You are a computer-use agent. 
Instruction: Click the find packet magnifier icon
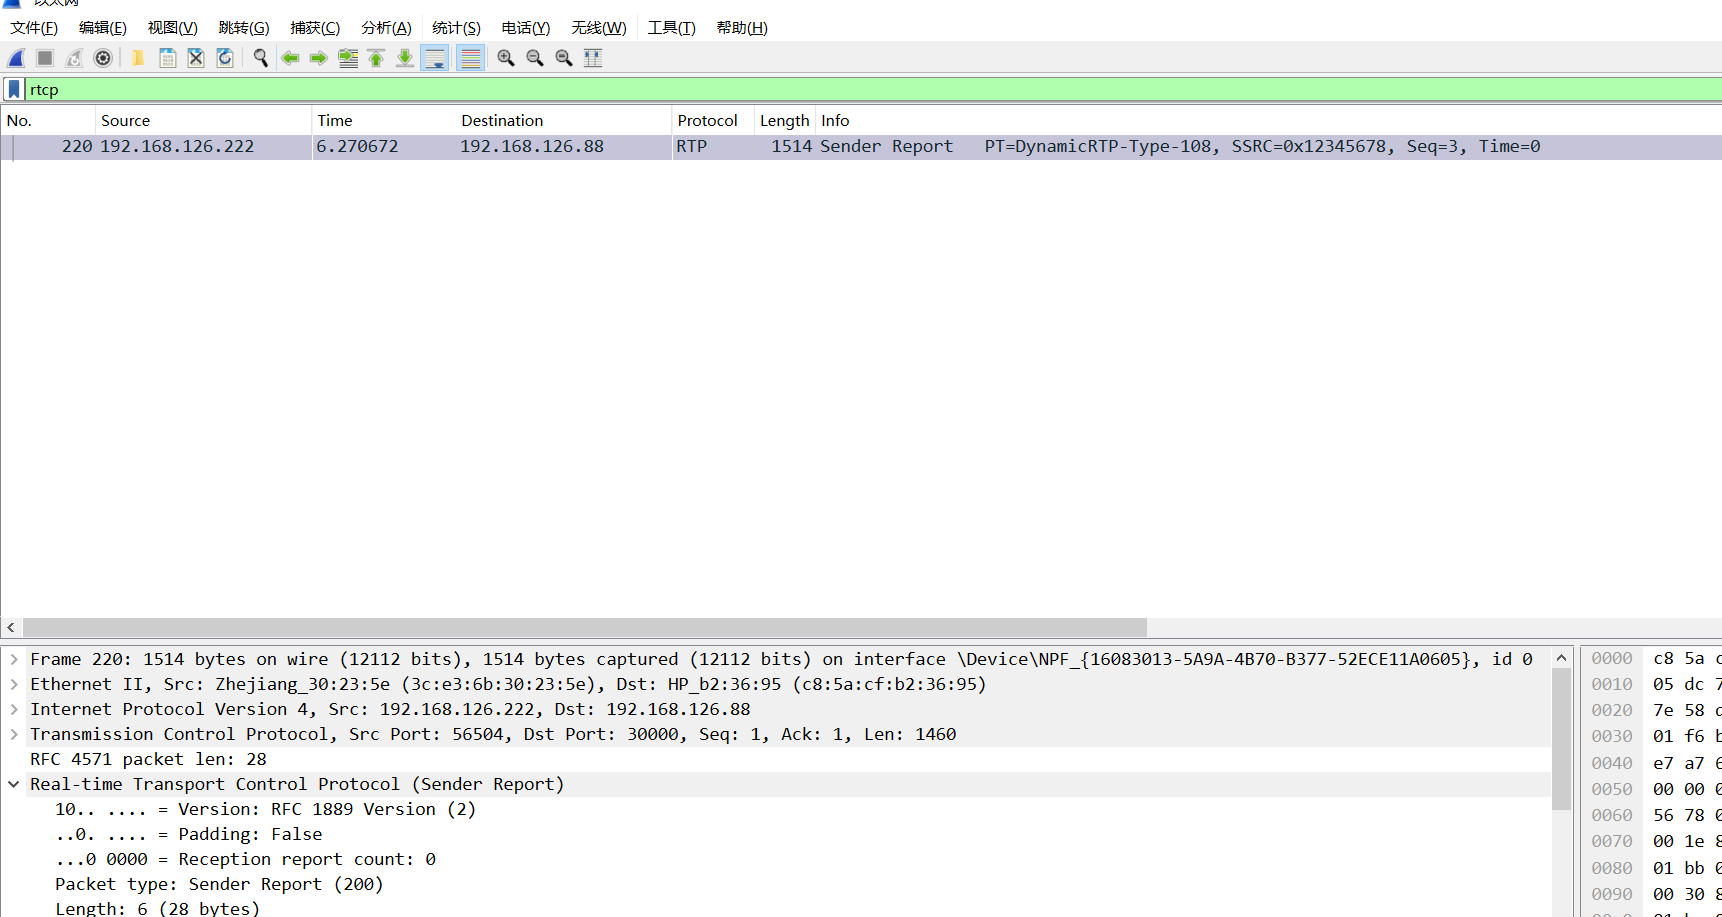(260, 57)
